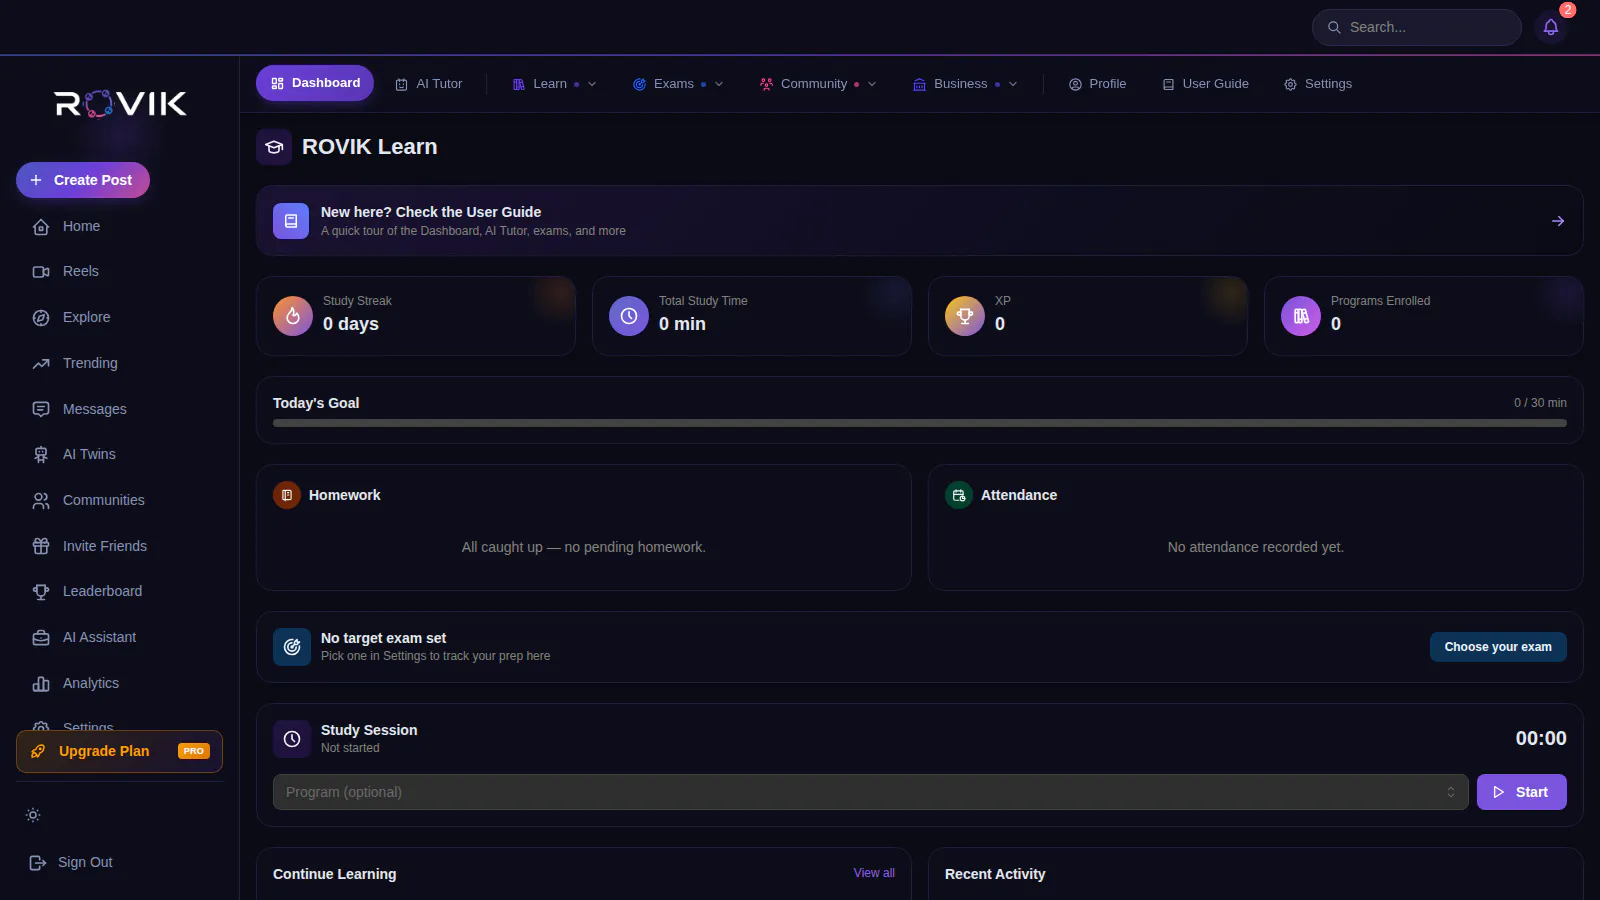Click the Homework card icon
The width and height of the screenshot is (1600, 900).
(x=287, y=495)
